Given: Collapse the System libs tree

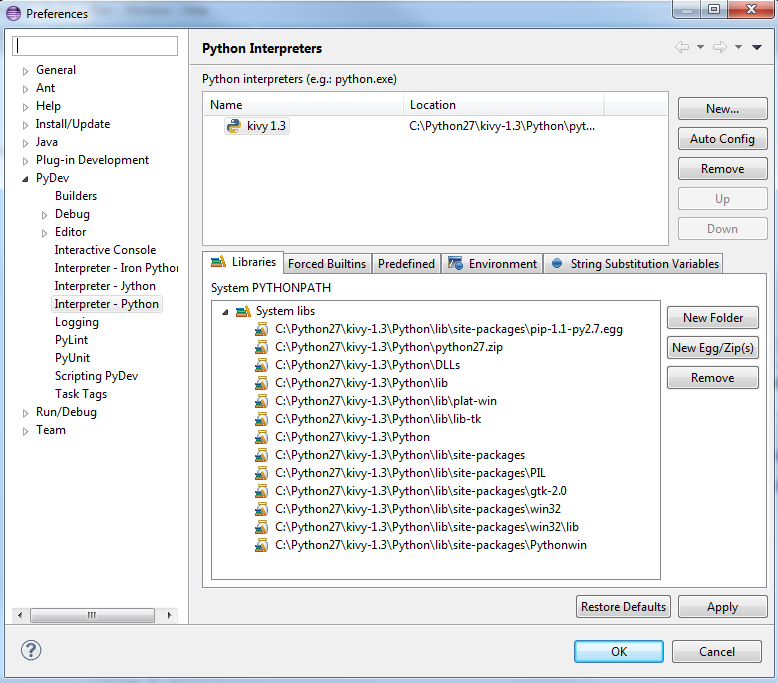Looking at the screenshot, I should 225,312.
